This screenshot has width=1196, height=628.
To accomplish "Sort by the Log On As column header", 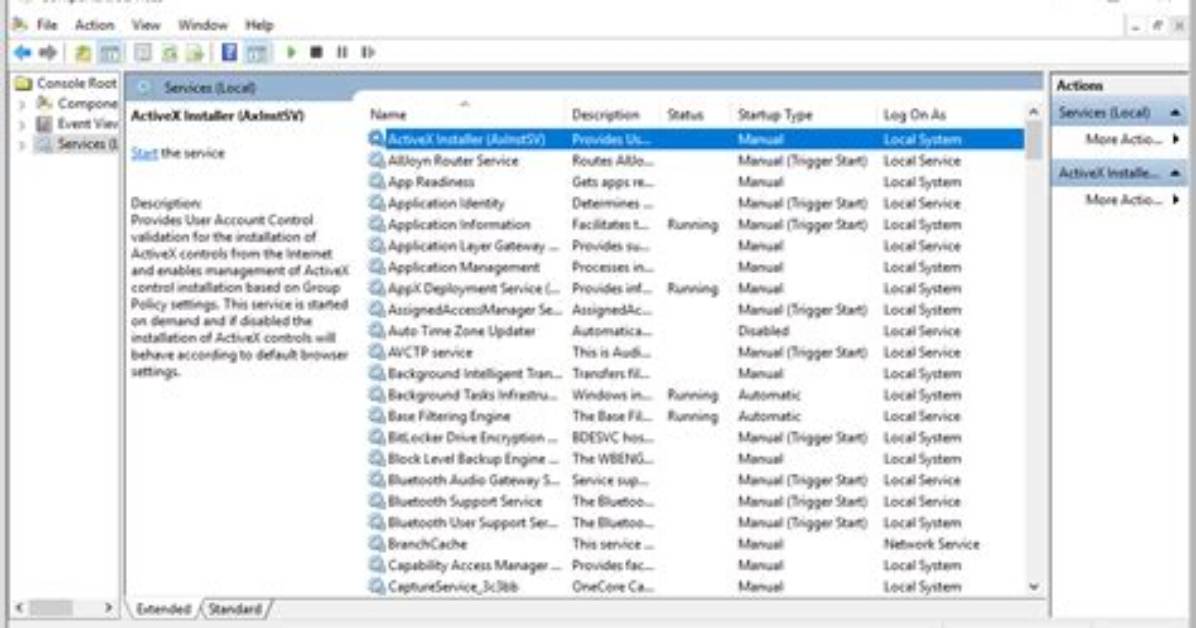I will pos(915,114).
